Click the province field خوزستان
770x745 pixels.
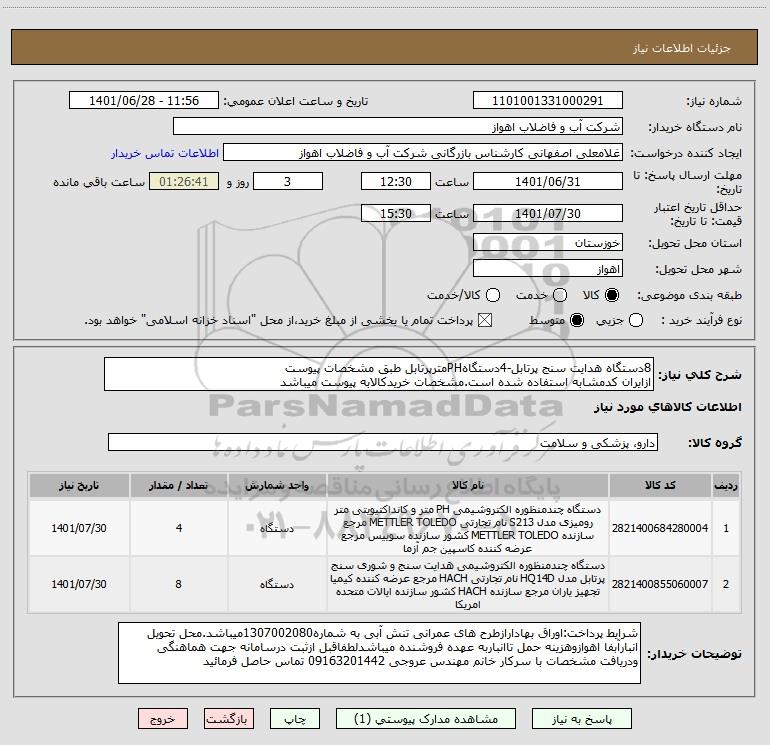[x=548, y=243]
